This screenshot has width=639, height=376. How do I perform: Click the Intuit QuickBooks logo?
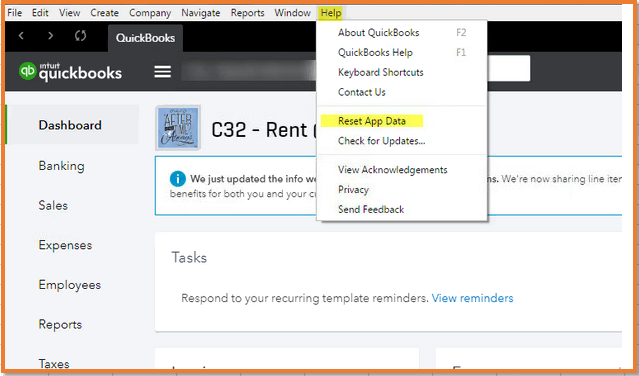(x=70, y=72)
